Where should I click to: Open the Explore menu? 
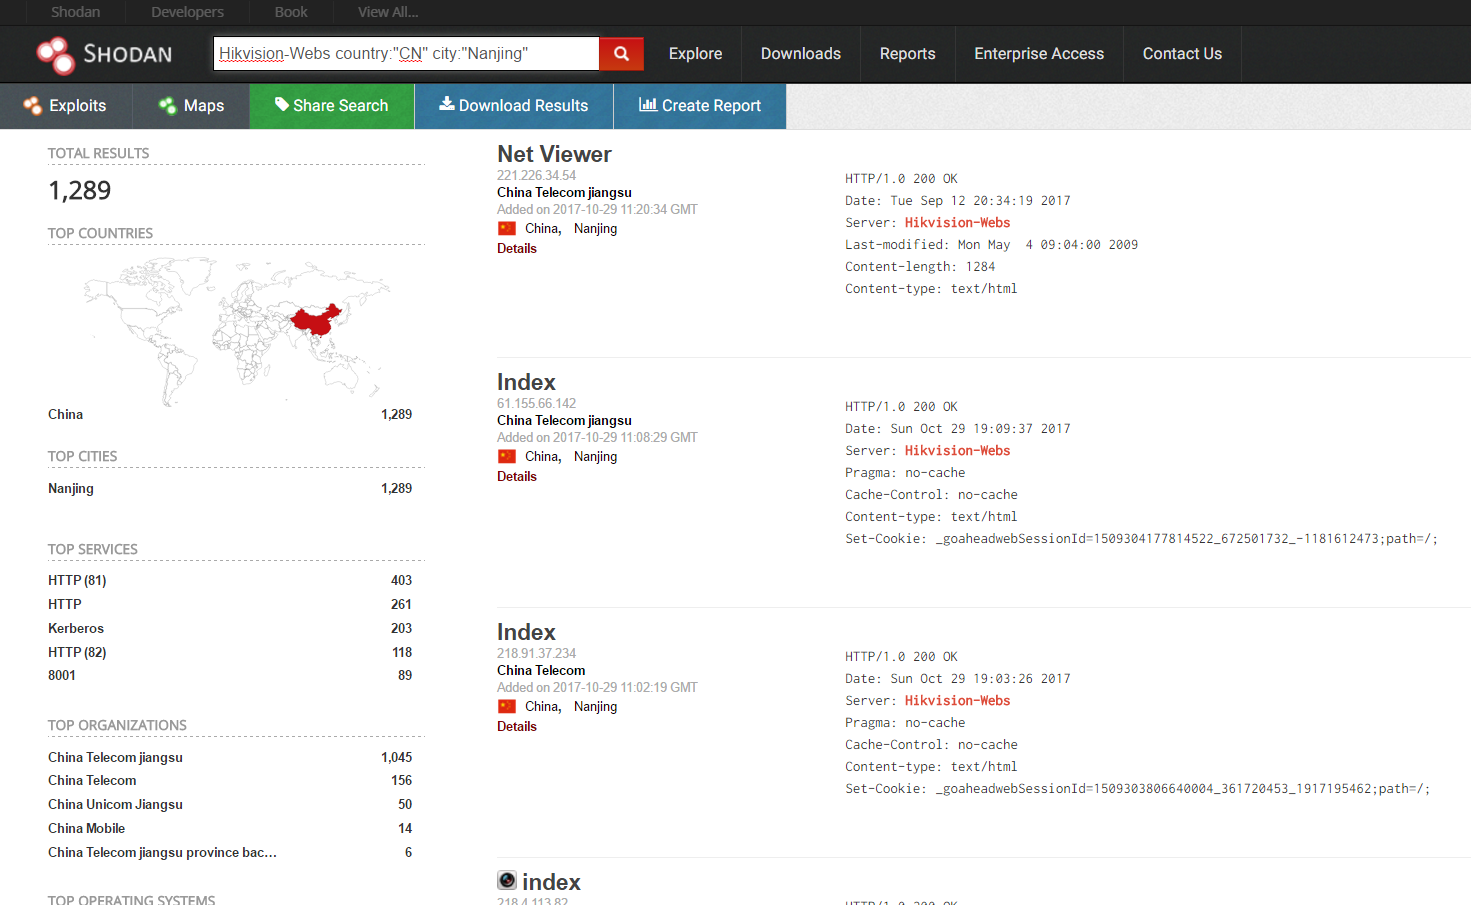click(x=695, y=54)
